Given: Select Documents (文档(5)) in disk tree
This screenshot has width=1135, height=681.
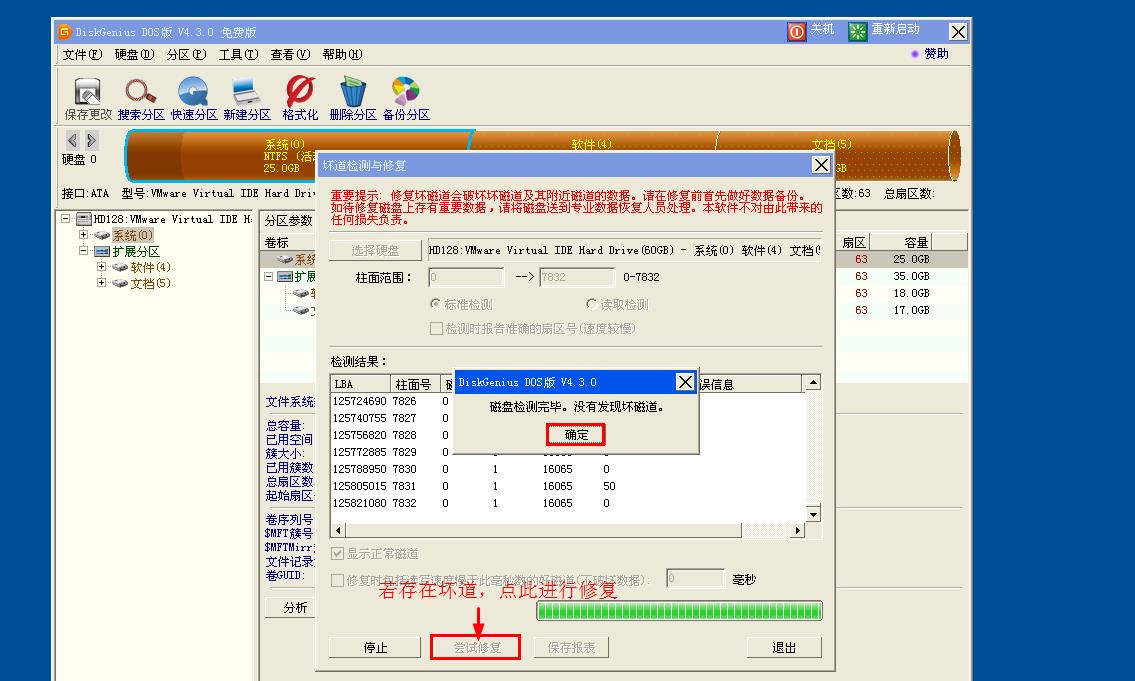Looking at the screenshot, I should 151,283.
